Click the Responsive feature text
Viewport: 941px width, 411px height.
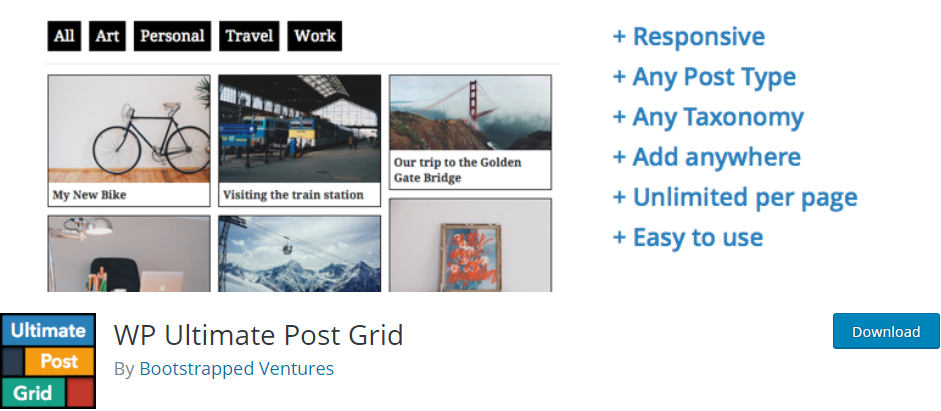click(688, 37)
